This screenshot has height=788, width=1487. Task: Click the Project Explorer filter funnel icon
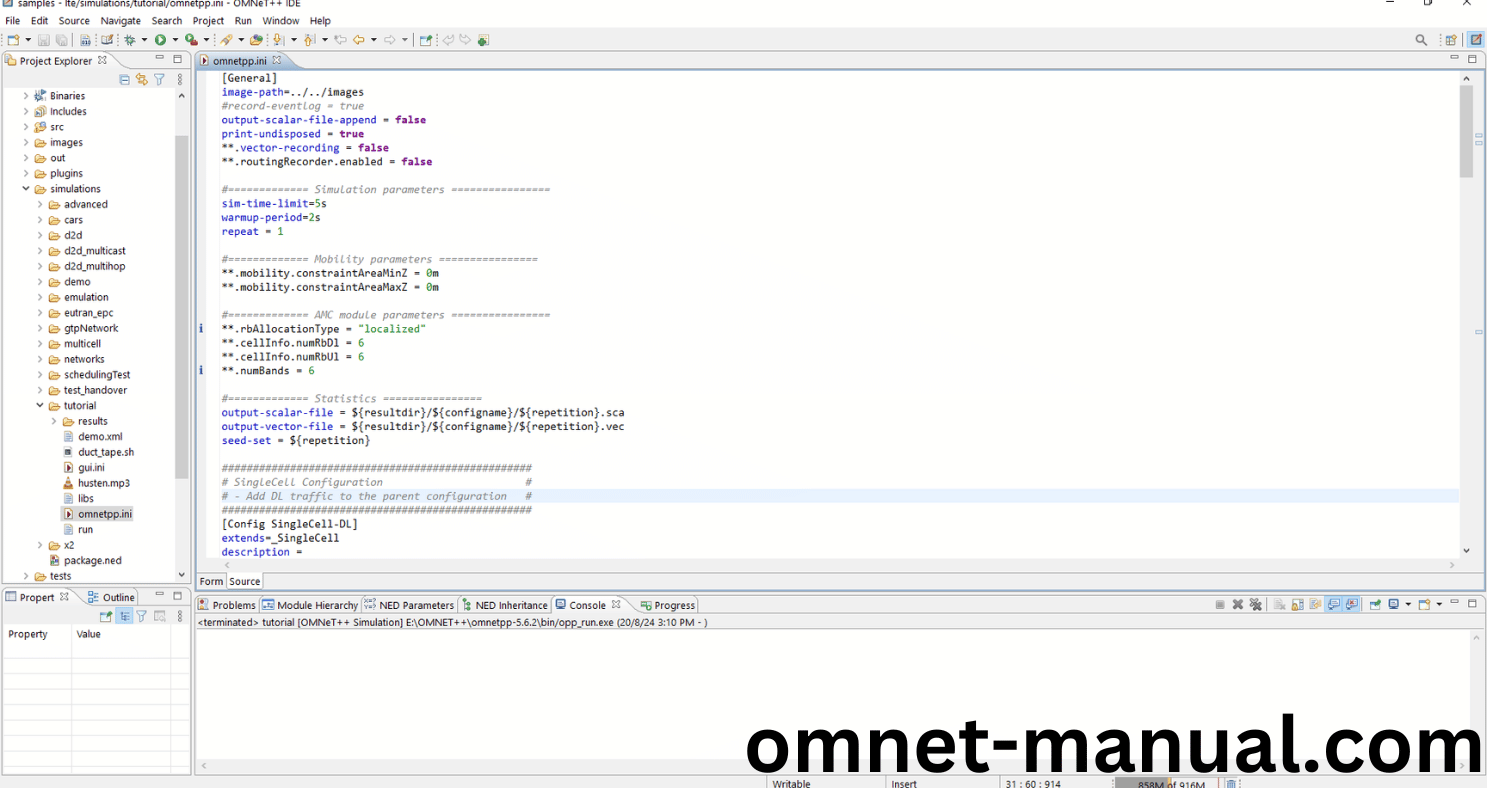click(159, 79)
